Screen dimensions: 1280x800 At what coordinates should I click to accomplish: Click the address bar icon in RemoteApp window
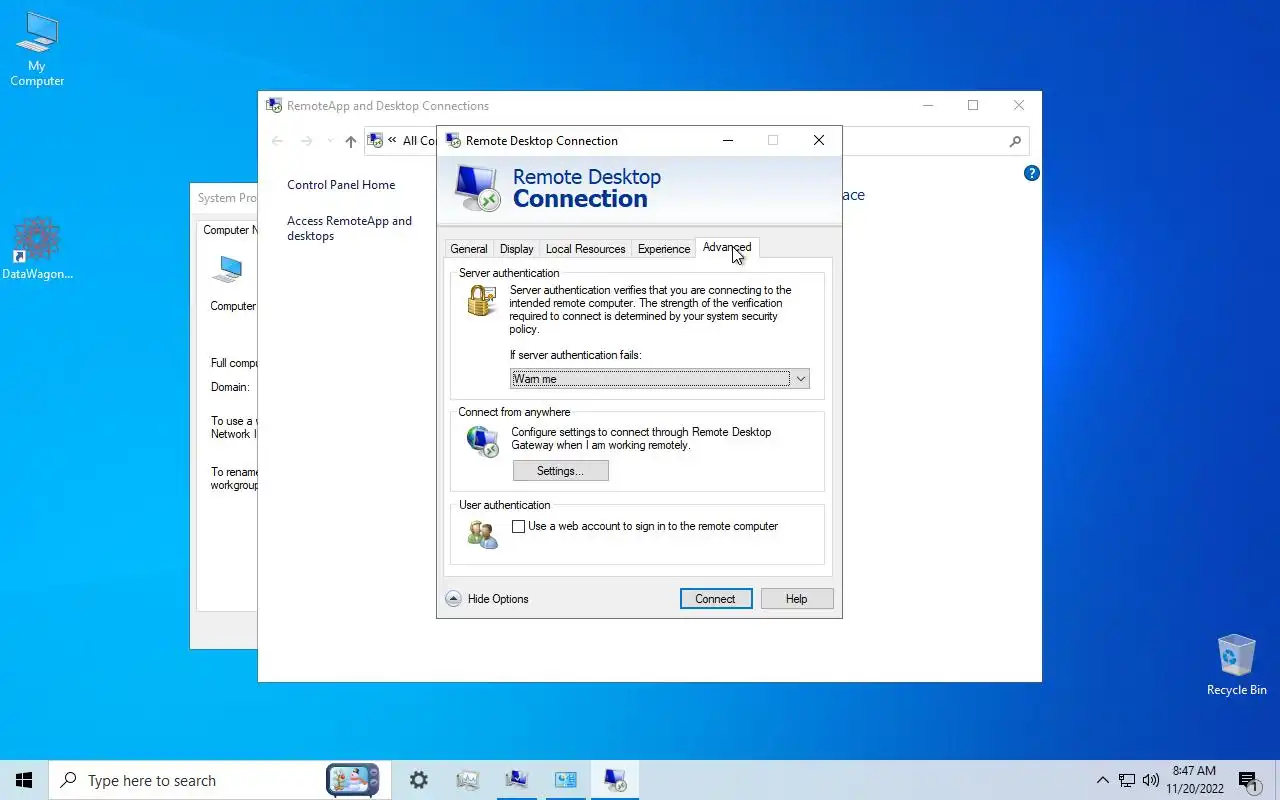[x=375, y=141]
